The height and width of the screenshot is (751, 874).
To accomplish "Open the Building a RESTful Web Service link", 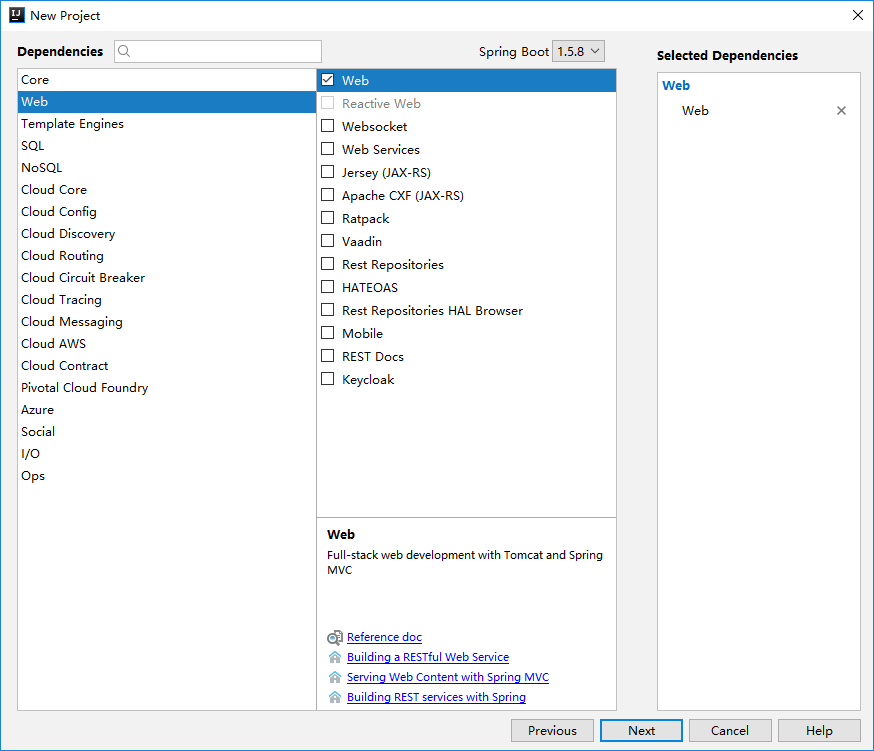I will coord(428,657).
